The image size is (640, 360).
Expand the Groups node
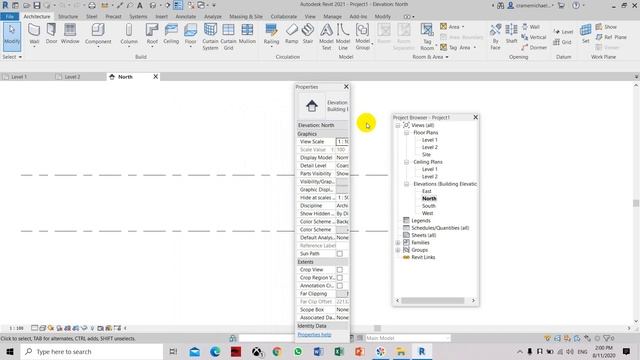point(398,250)
